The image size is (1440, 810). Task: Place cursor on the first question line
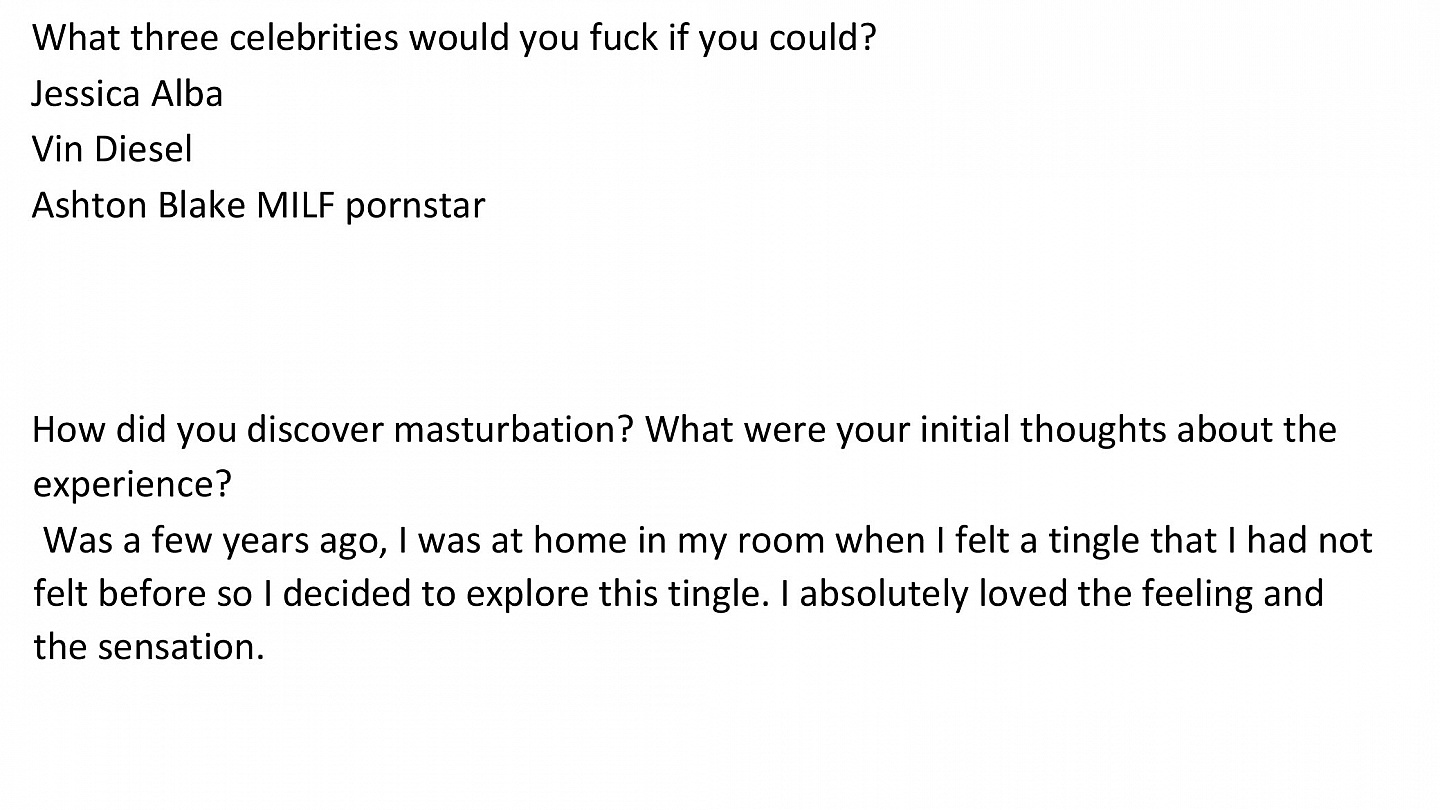(454, 39)
